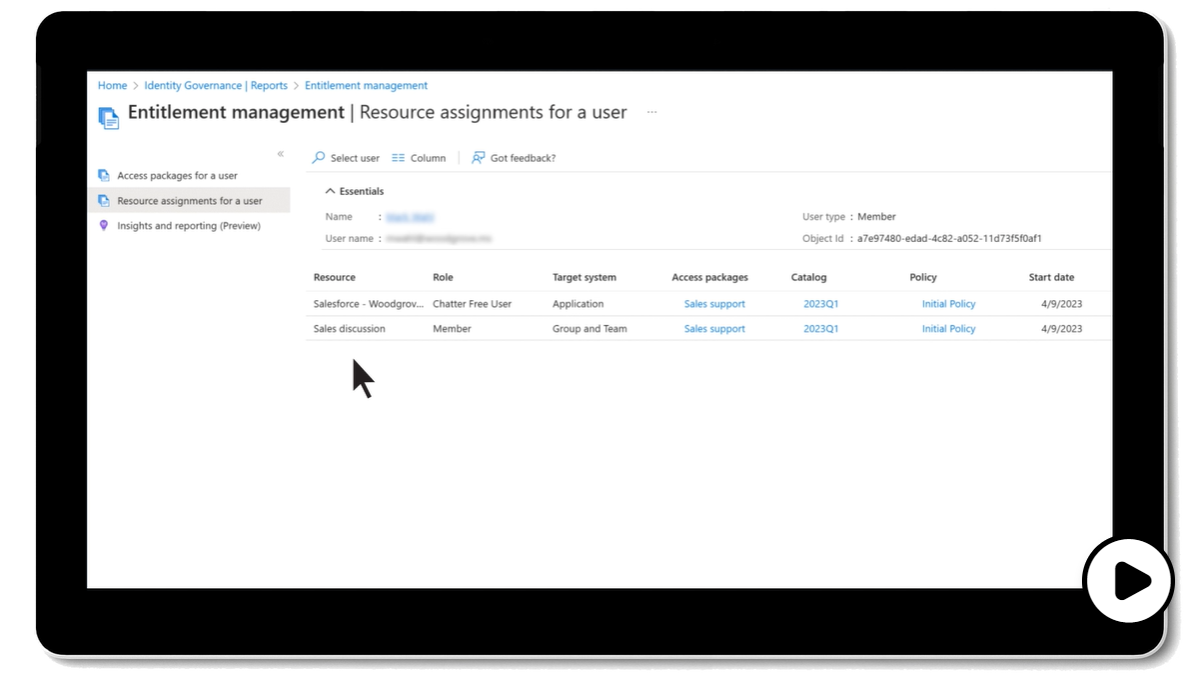
Task: Click the Entitlement management title icon
Action: 108,117
